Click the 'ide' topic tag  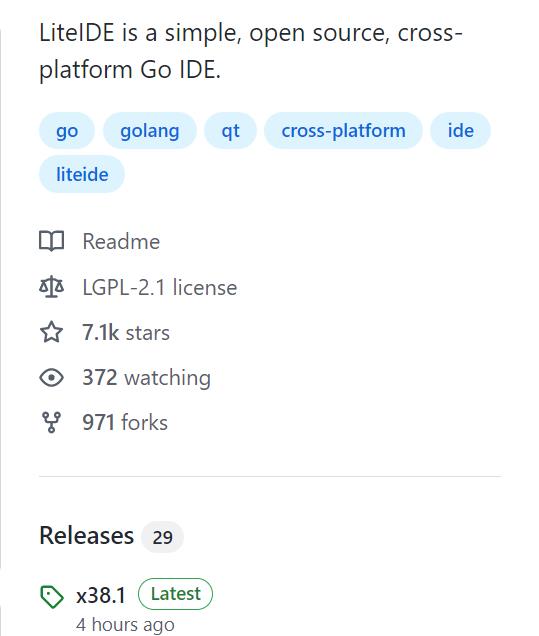click(x=460, y=131)
